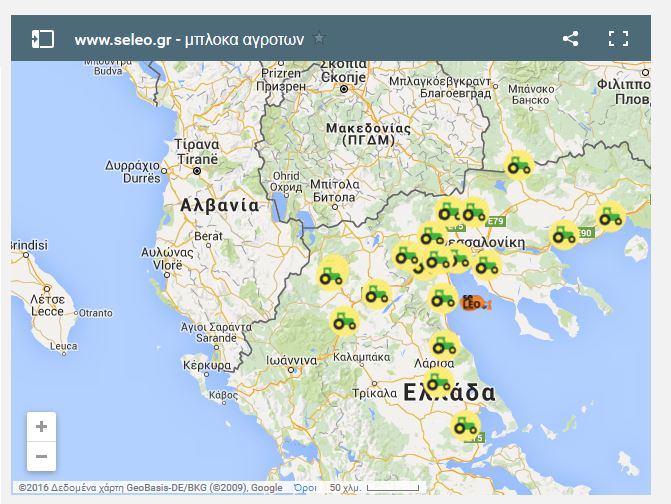Click the Berat town label
Screen dimensions: 671x504
pos(208,236)
